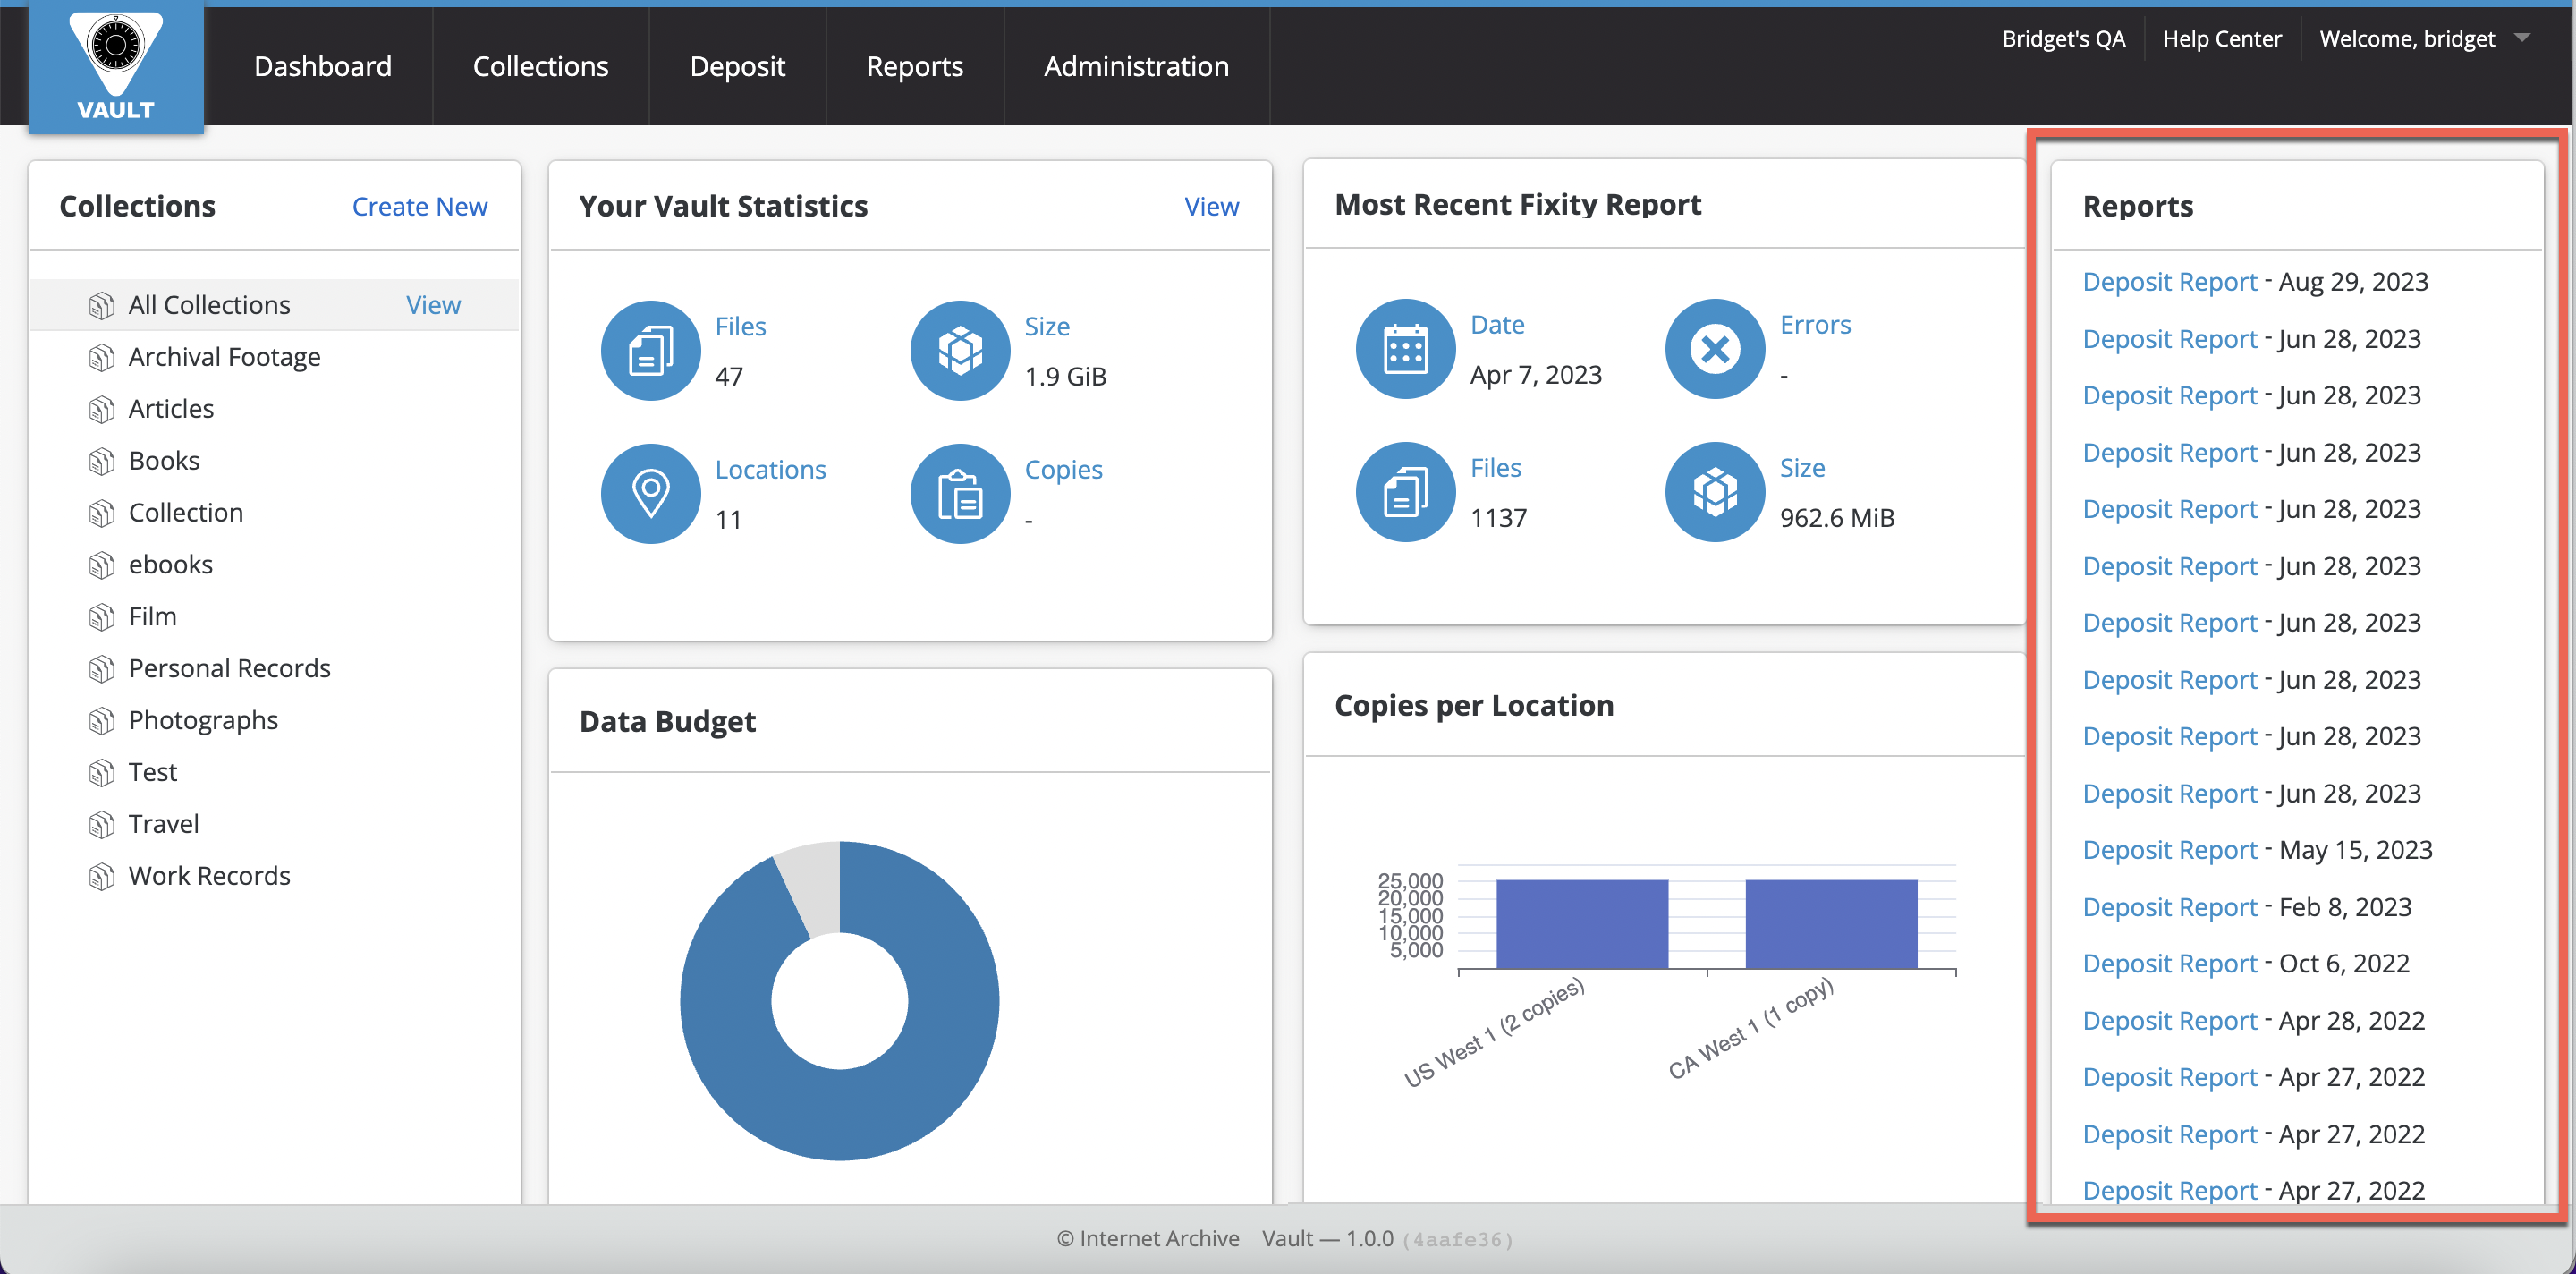The height and width of the screenshot is (1274, 2576).
Task: Click the Photographs collection icon
Action: (x=101, y=721)
